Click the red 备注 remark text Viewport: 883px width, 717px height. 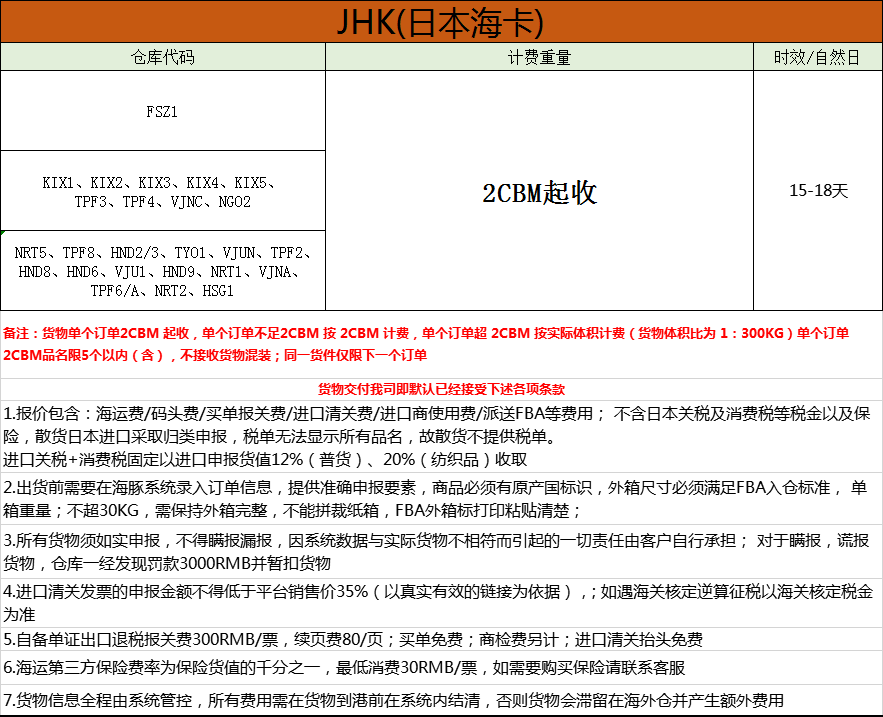point(426,344)
